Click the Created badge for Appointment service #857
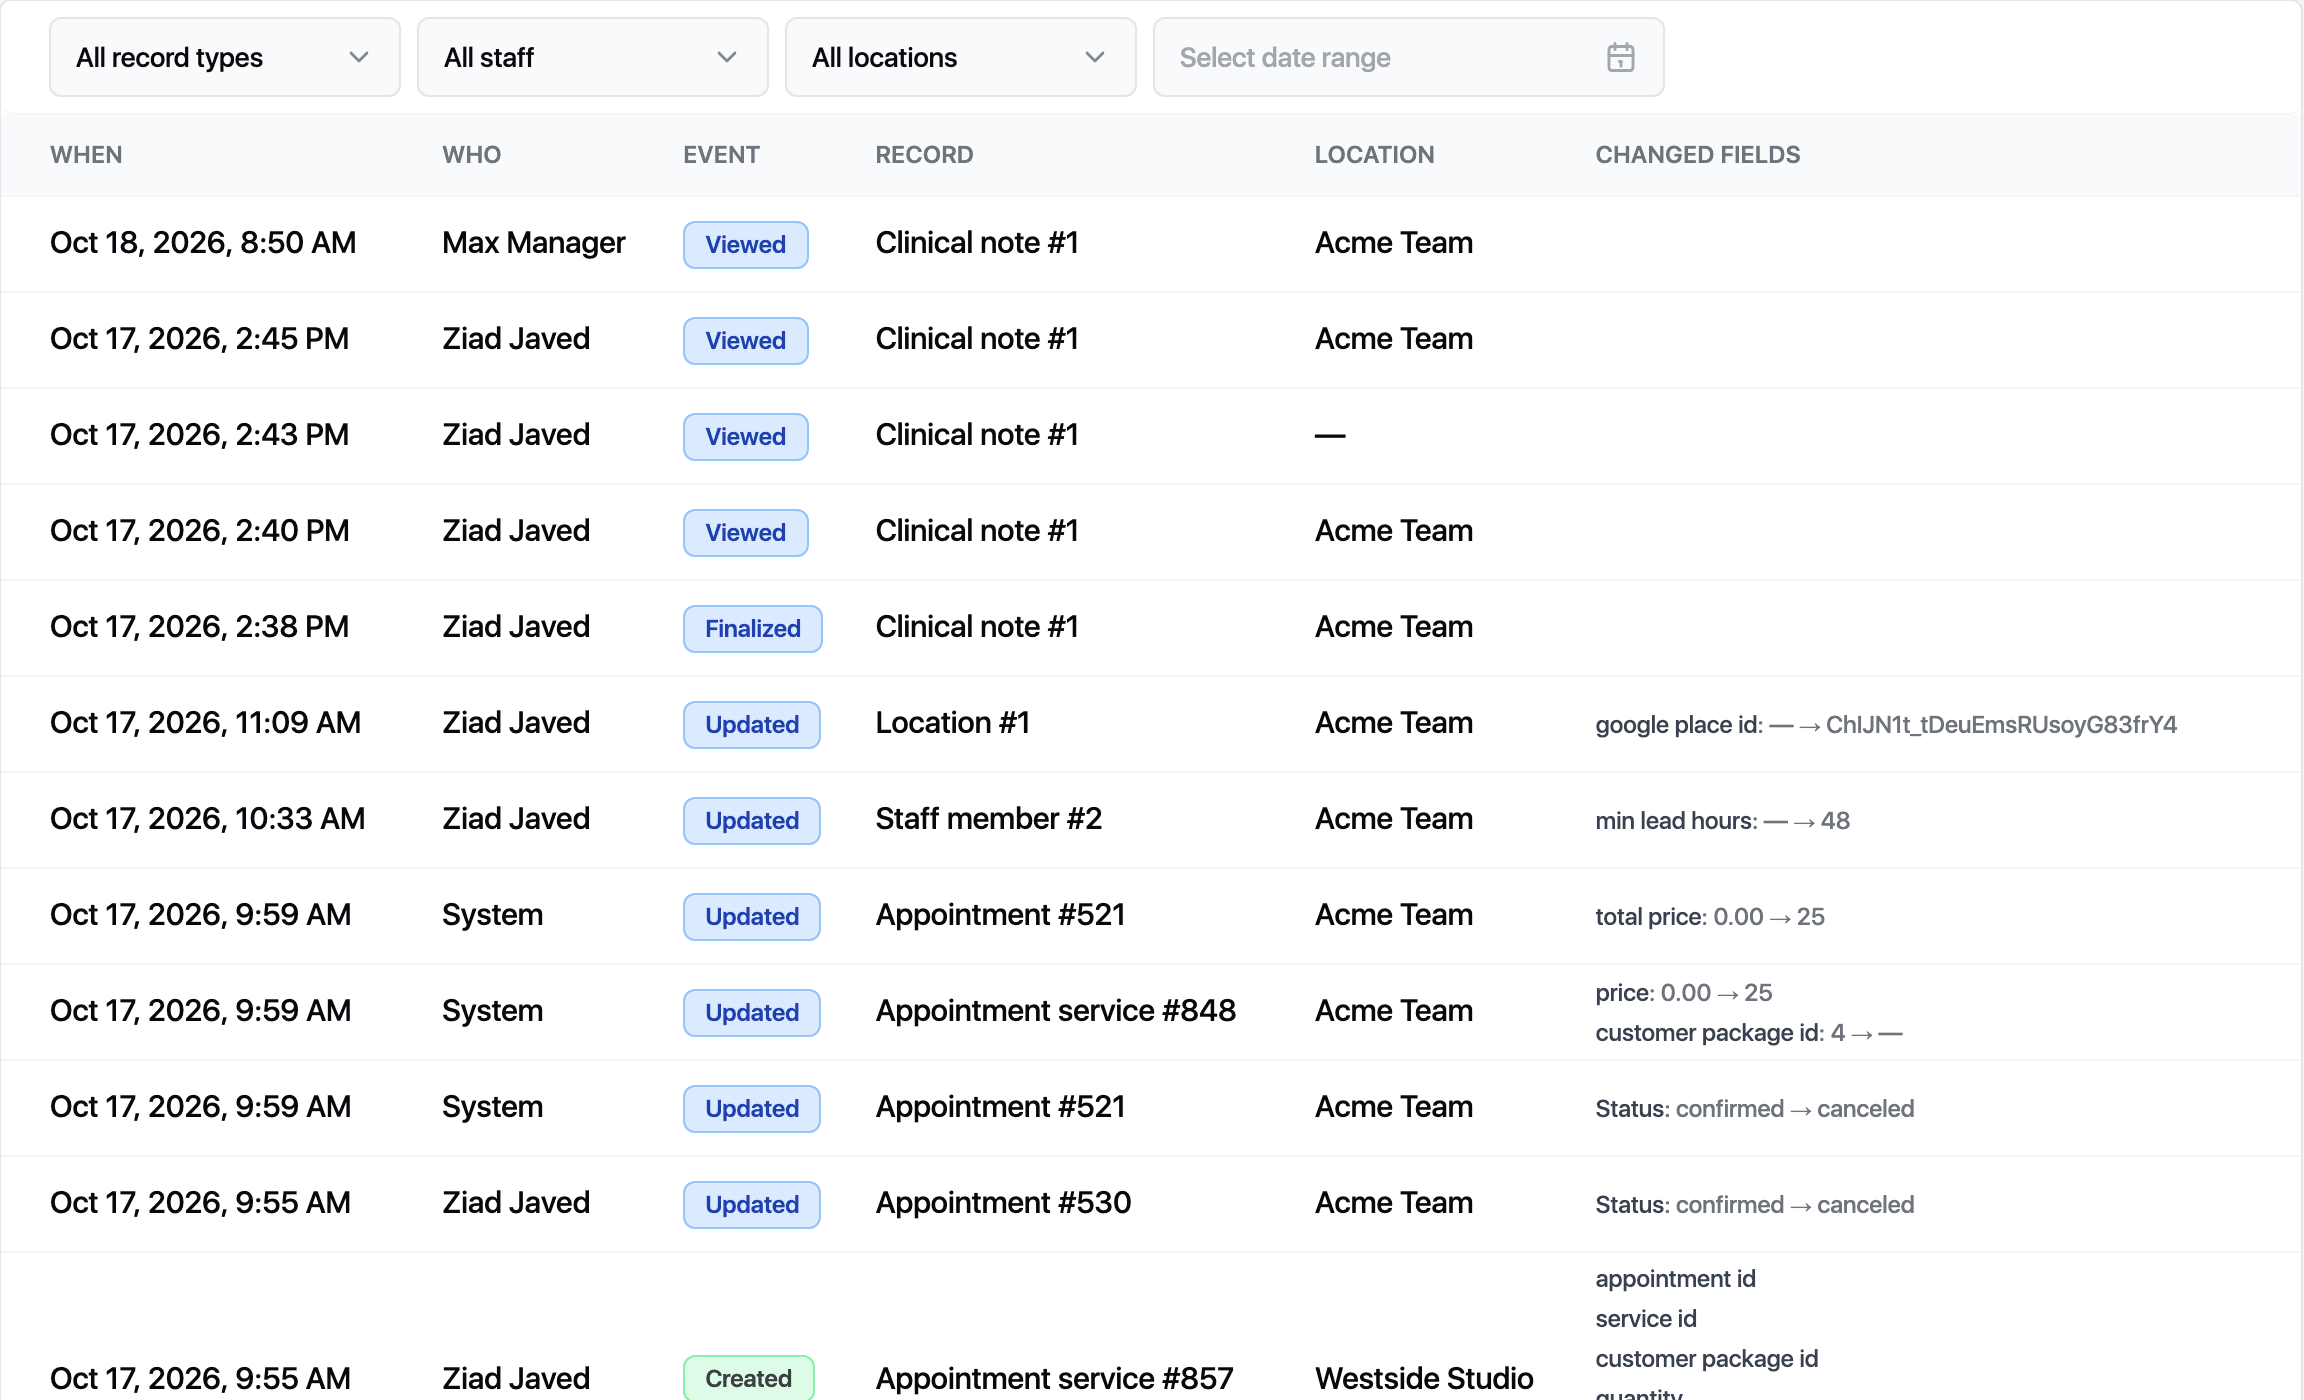Image resolution: width=2304 pixels, height=1400 pixels. [749, 1378]
